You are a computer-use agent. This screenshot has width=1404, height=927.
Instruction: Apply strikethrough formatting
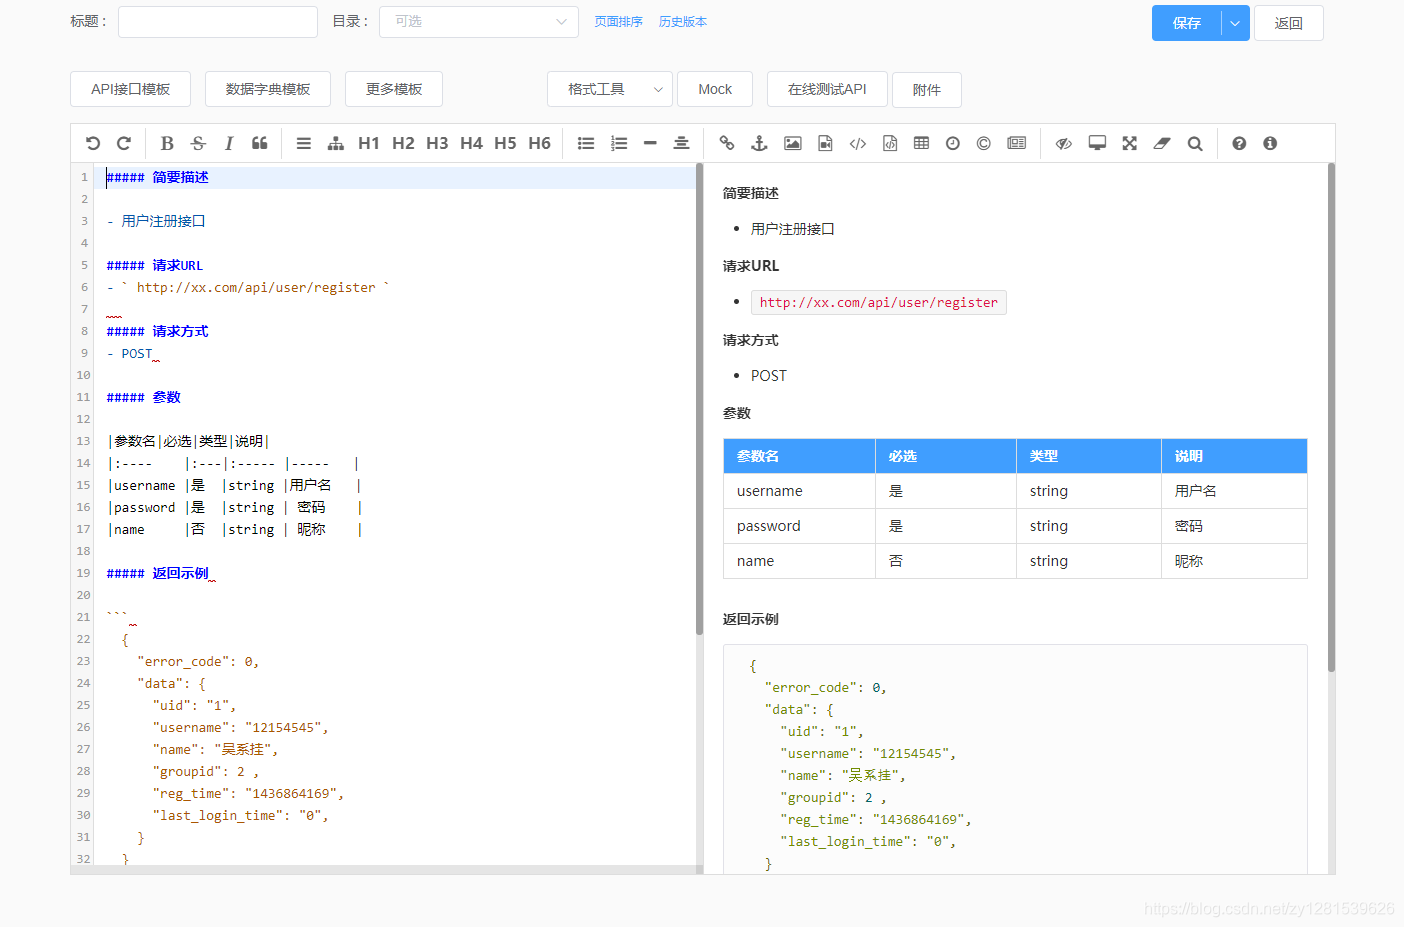point(198,143)
